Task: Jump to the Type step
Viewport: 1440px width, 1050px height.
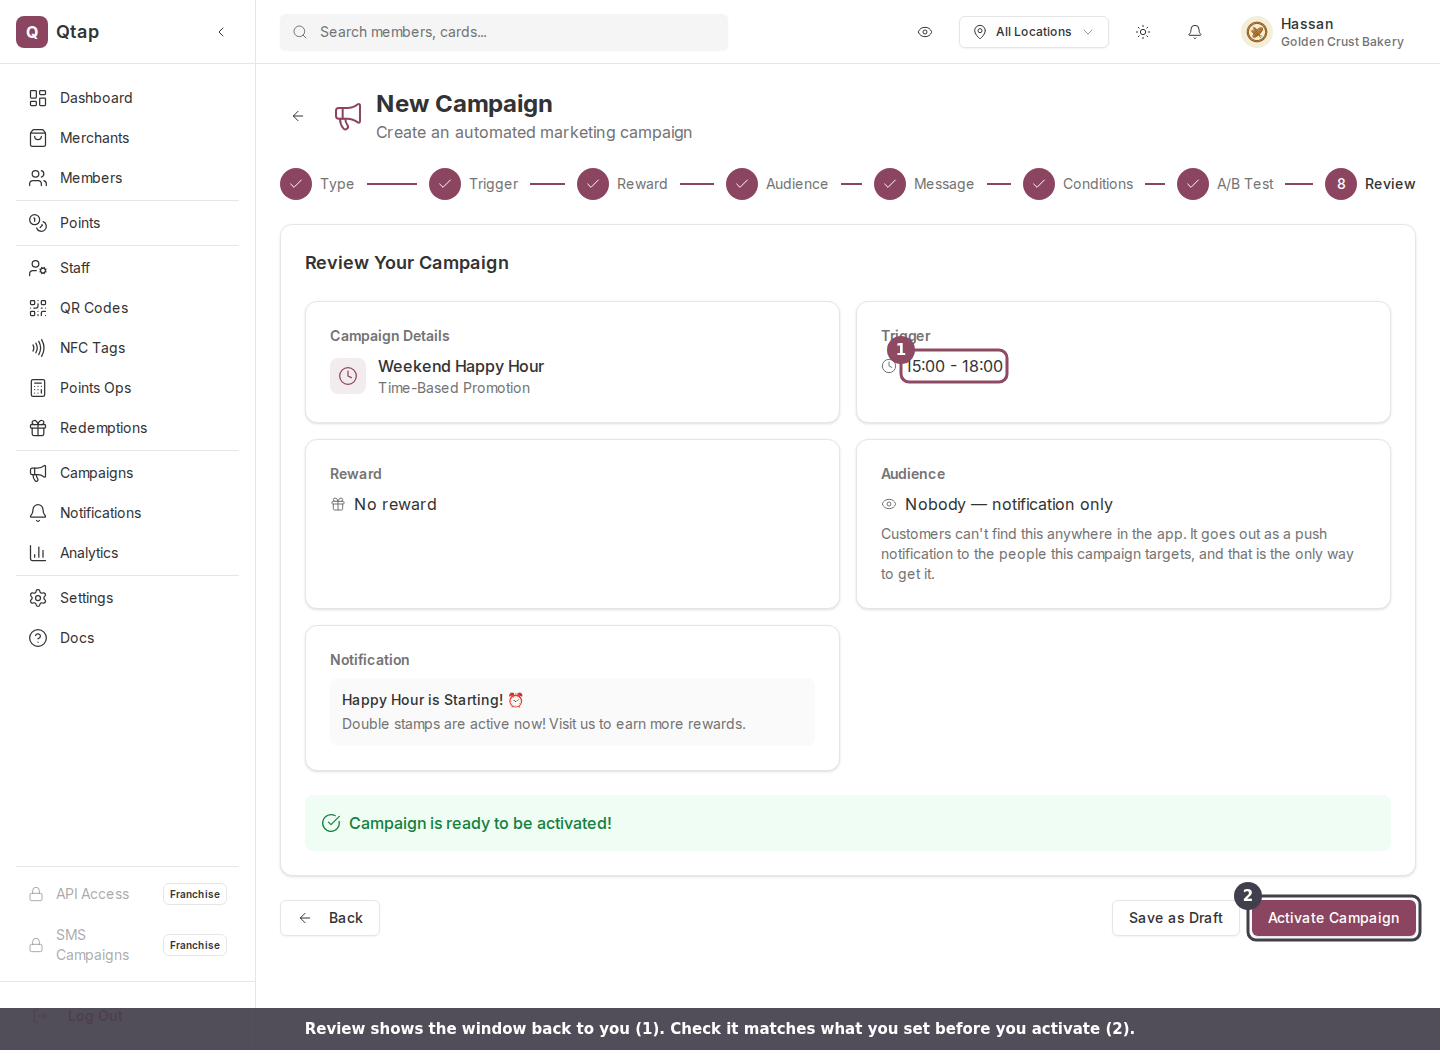Action: point(317,184)
